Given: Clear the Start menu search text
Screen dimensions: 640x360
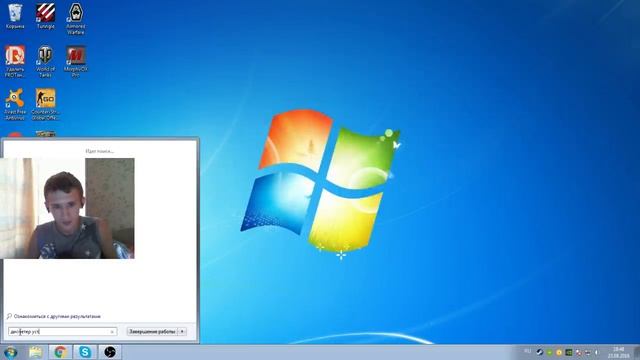Looking at the screenshot, I should pyautogui.click(x=112, y=332).
